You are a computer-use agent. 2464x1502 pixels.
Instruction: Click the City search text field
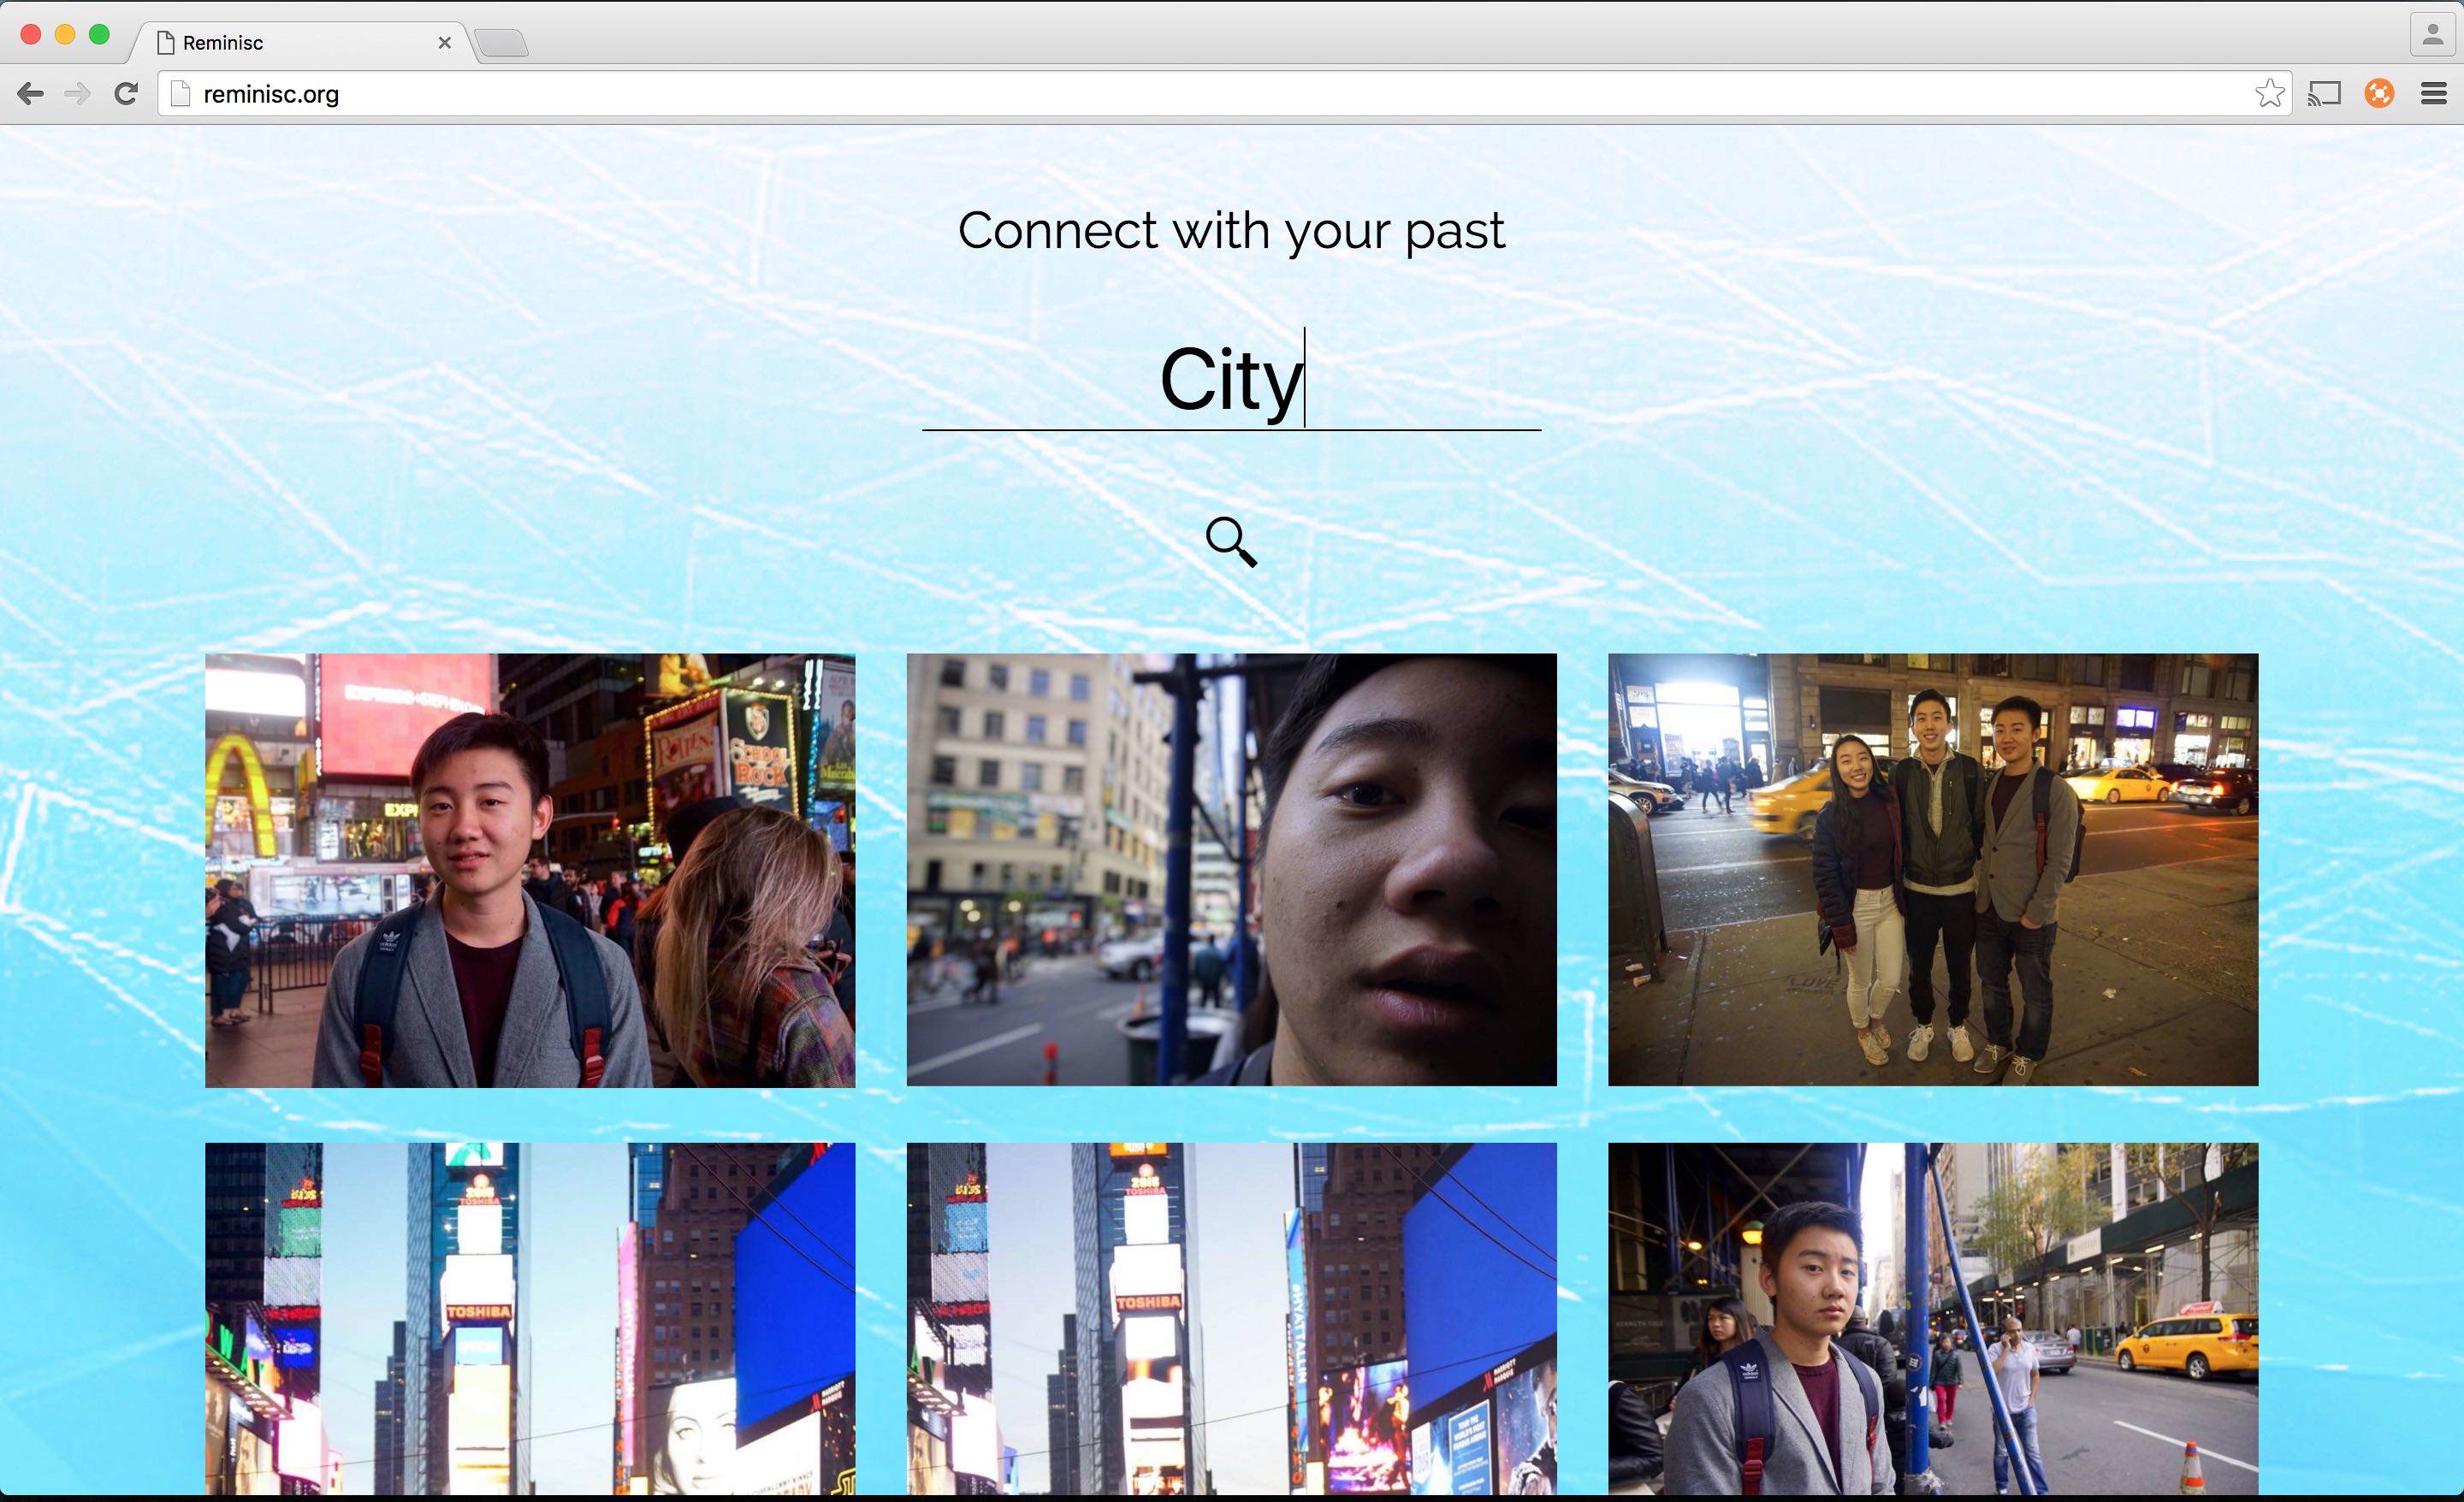point(1231,380)
